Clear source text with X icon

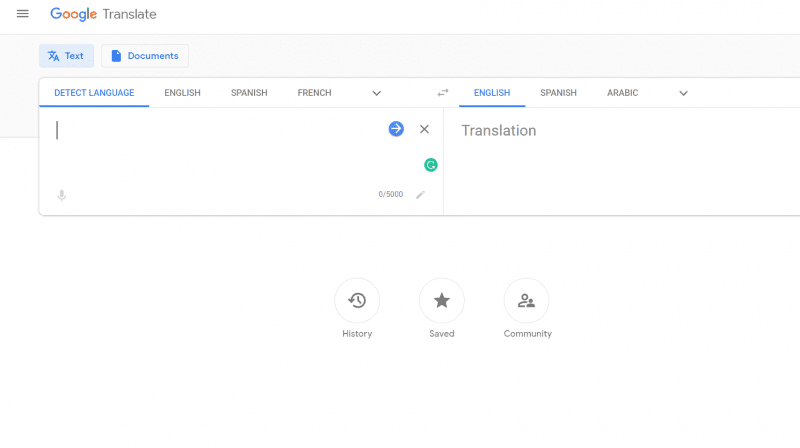[x=424, y=129]
